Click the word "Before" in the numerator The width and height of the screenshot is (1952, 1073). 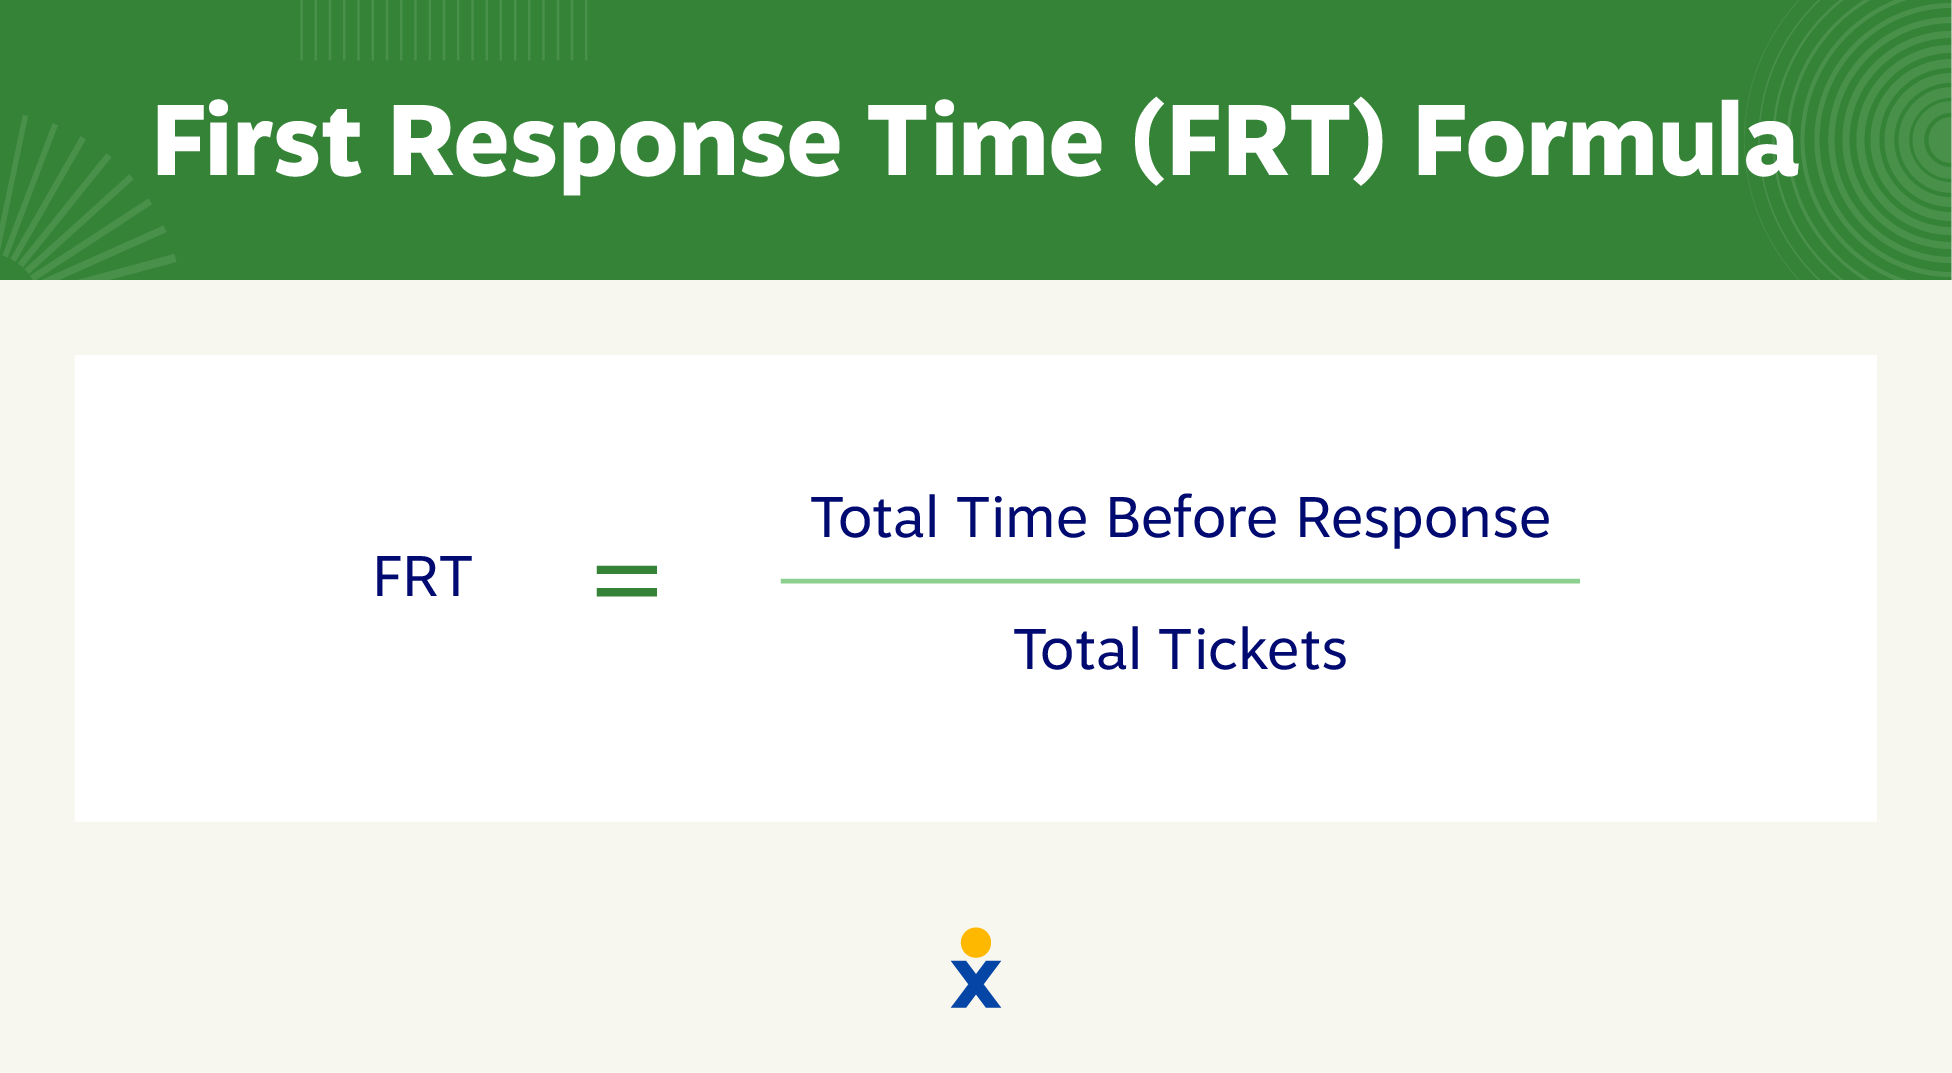point(1191,518)
